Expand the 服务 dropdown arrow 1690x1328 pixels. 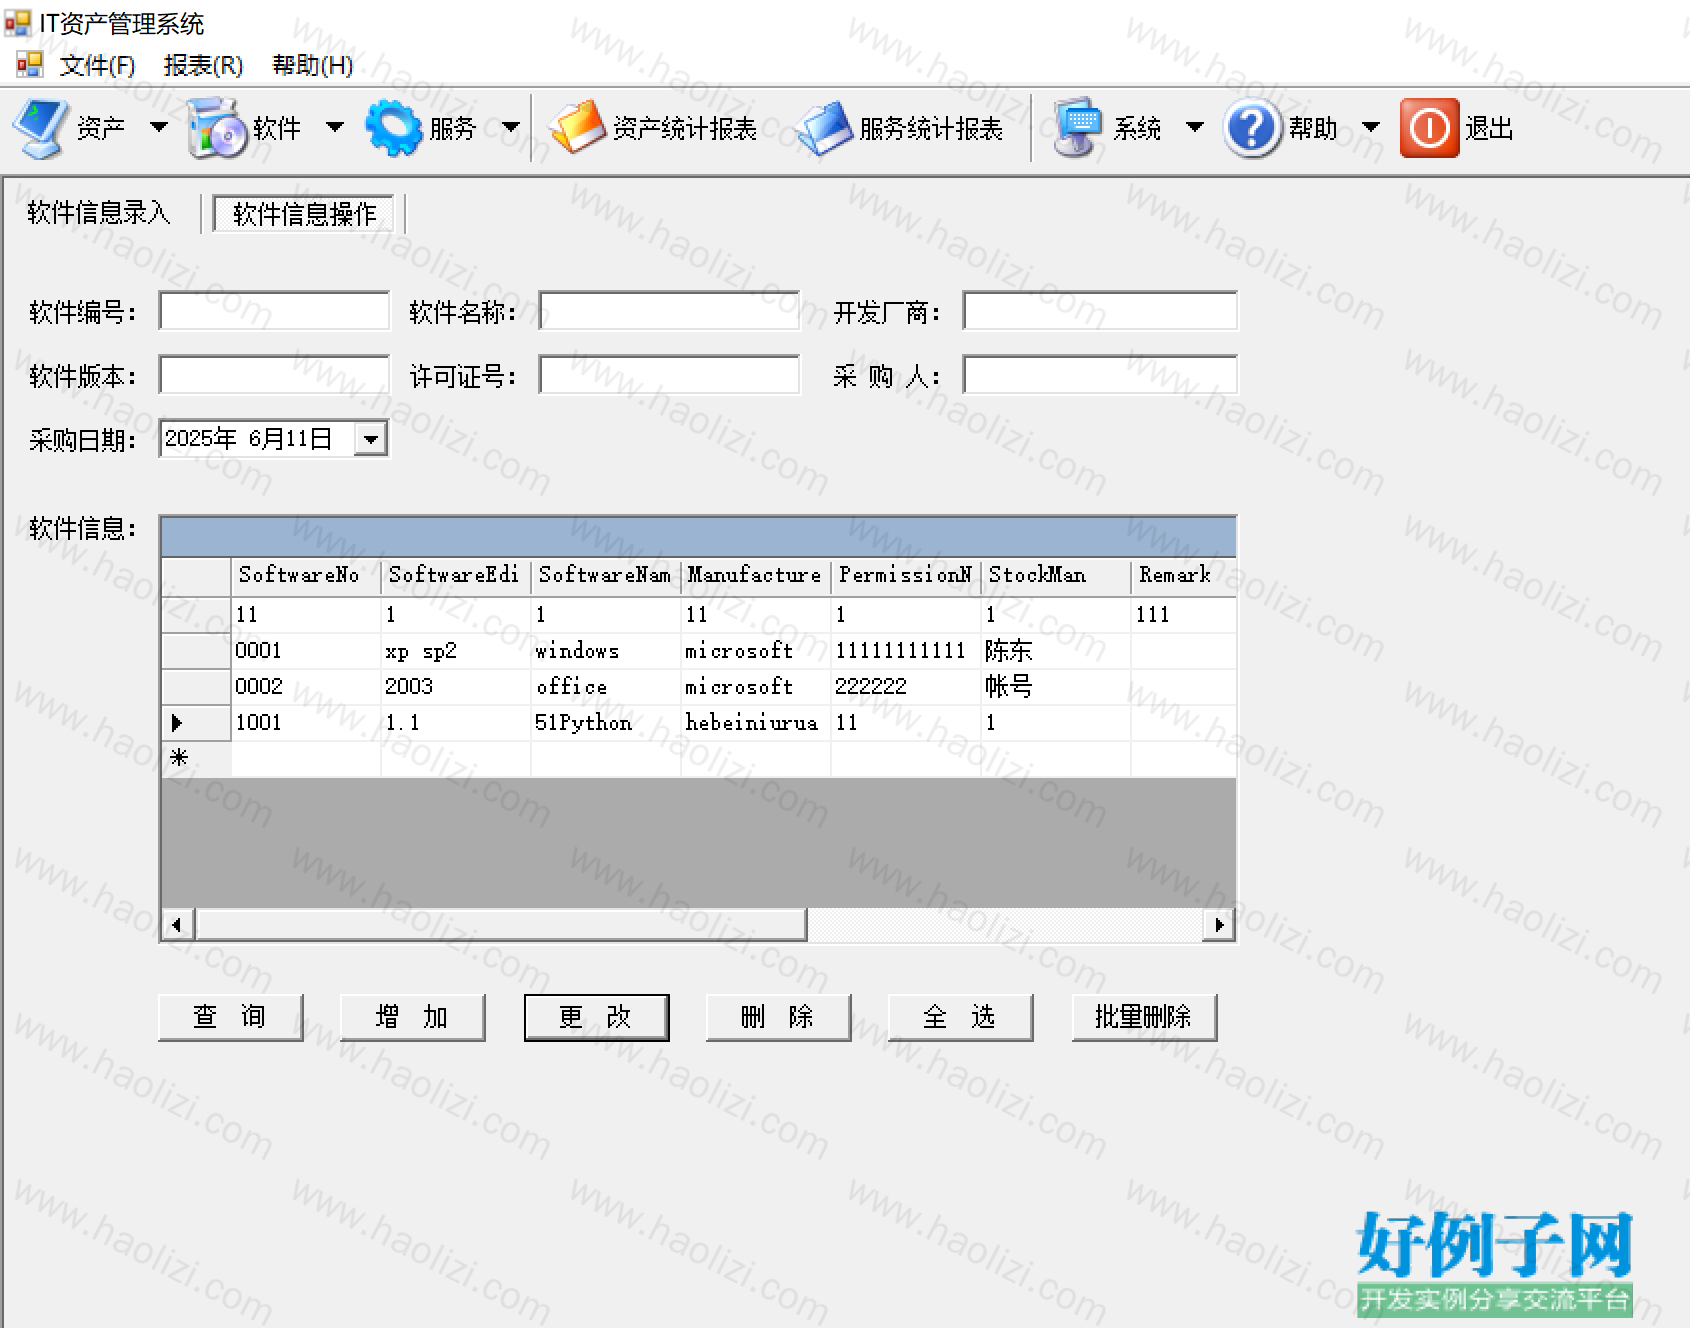coord(511,127)
